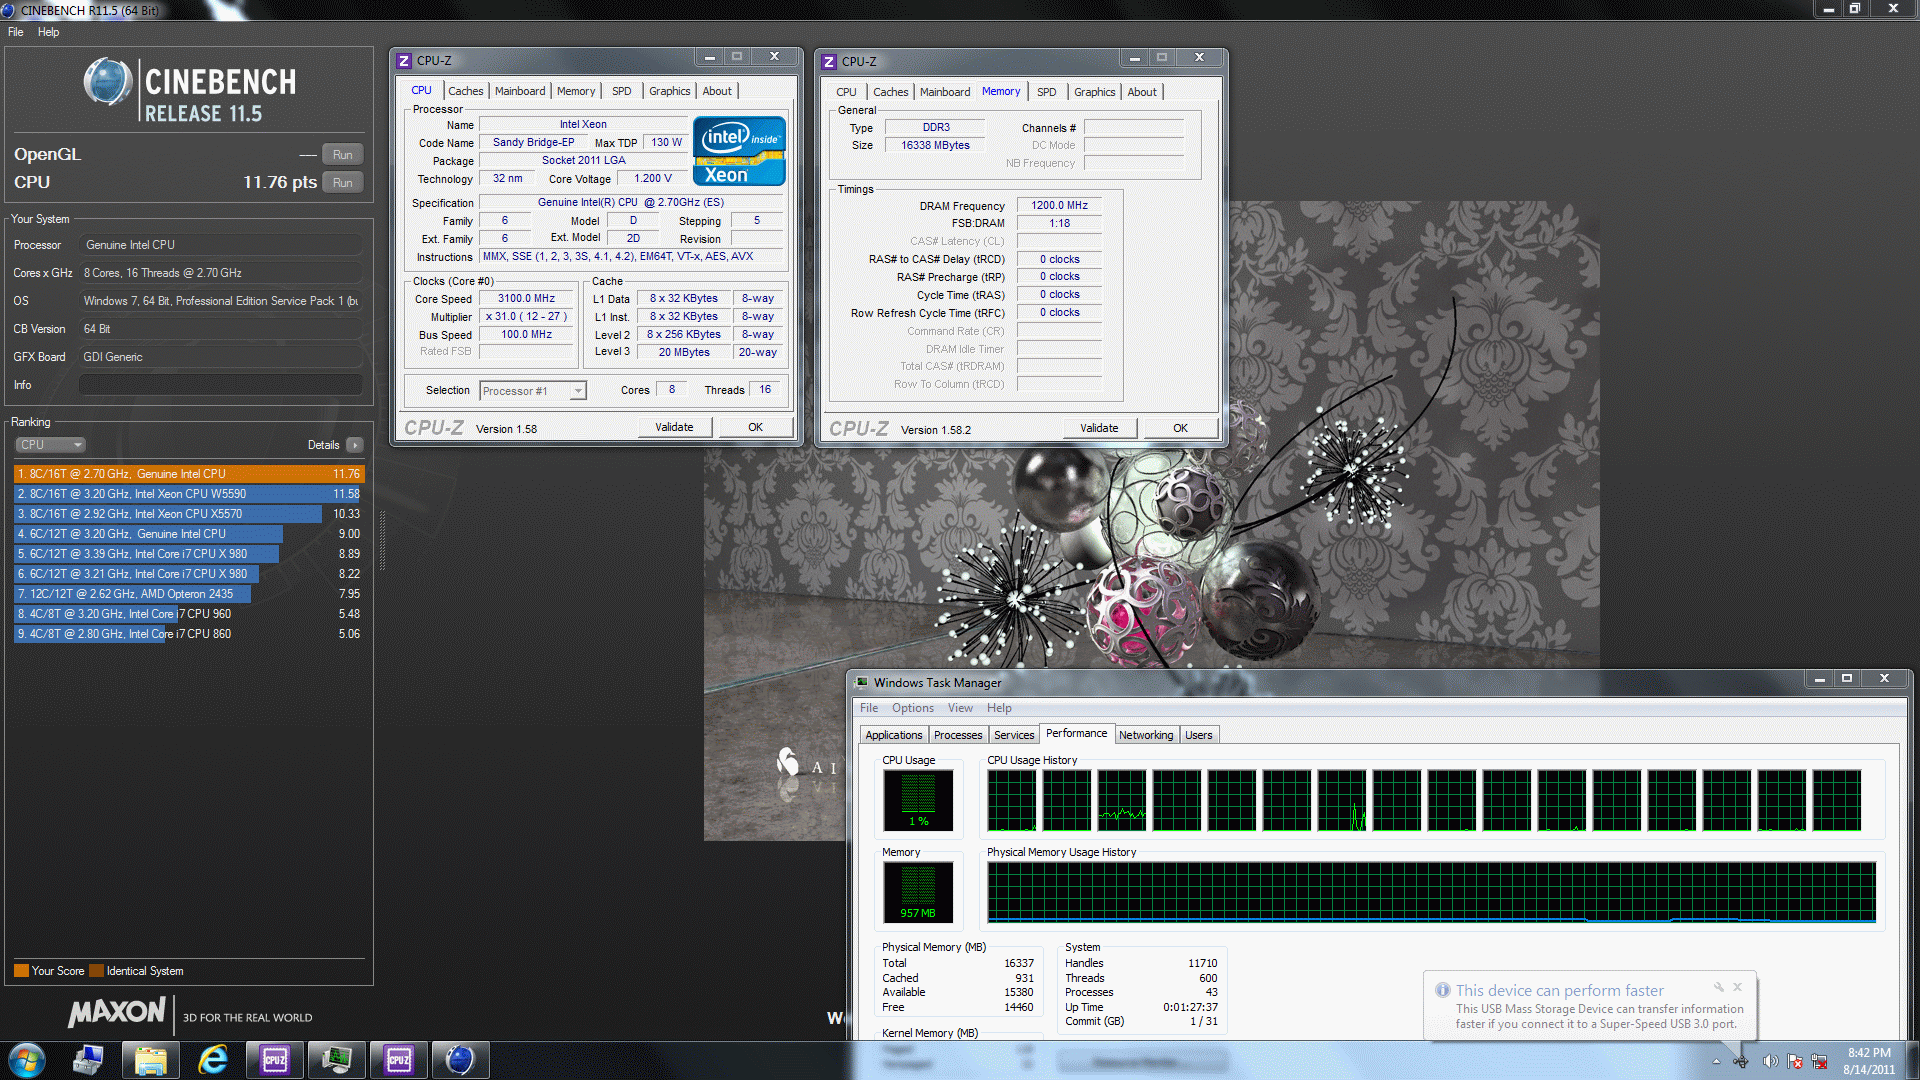Open About tab in CPU-Z 1.58 window

click(717, 91)
